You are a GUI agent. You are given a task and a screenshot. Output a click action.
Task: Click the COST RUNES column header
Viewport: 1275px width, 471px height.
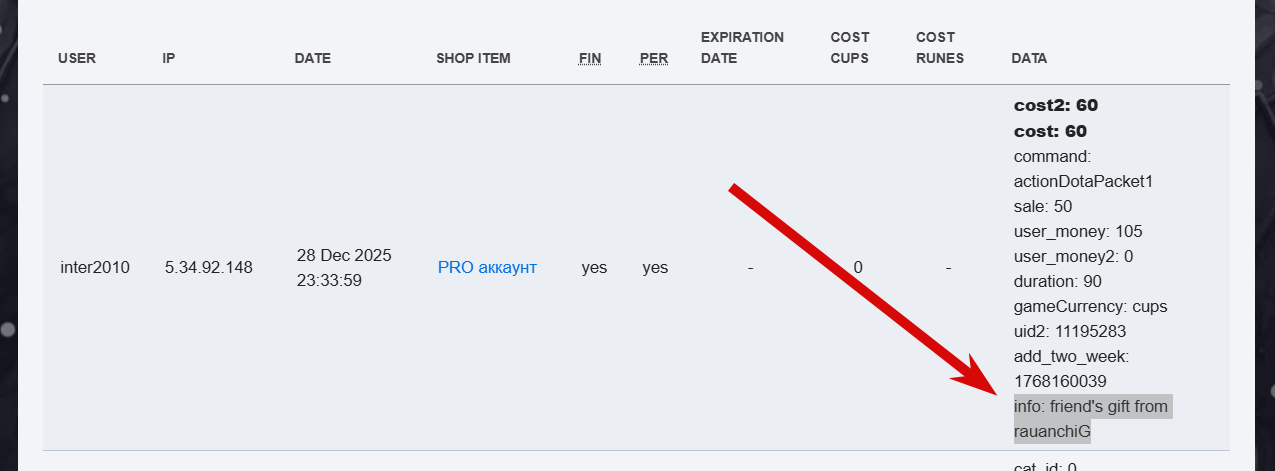click(x=940, y=48)
